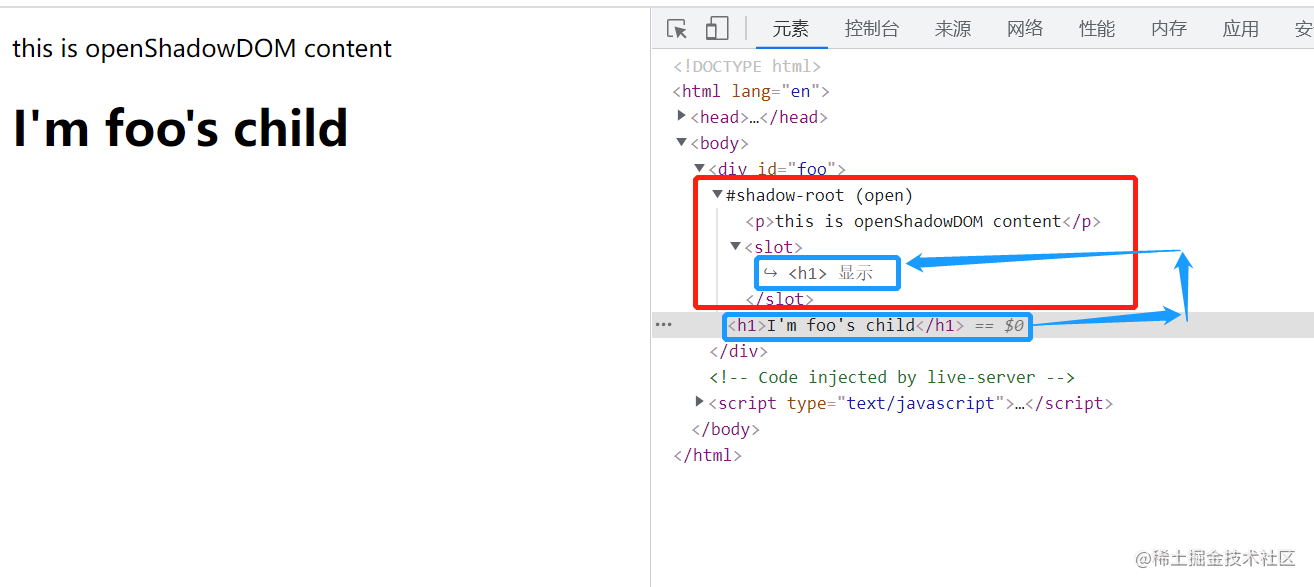Select the closing </html> tag line
1314x587 pixels.
click(707, 455)
